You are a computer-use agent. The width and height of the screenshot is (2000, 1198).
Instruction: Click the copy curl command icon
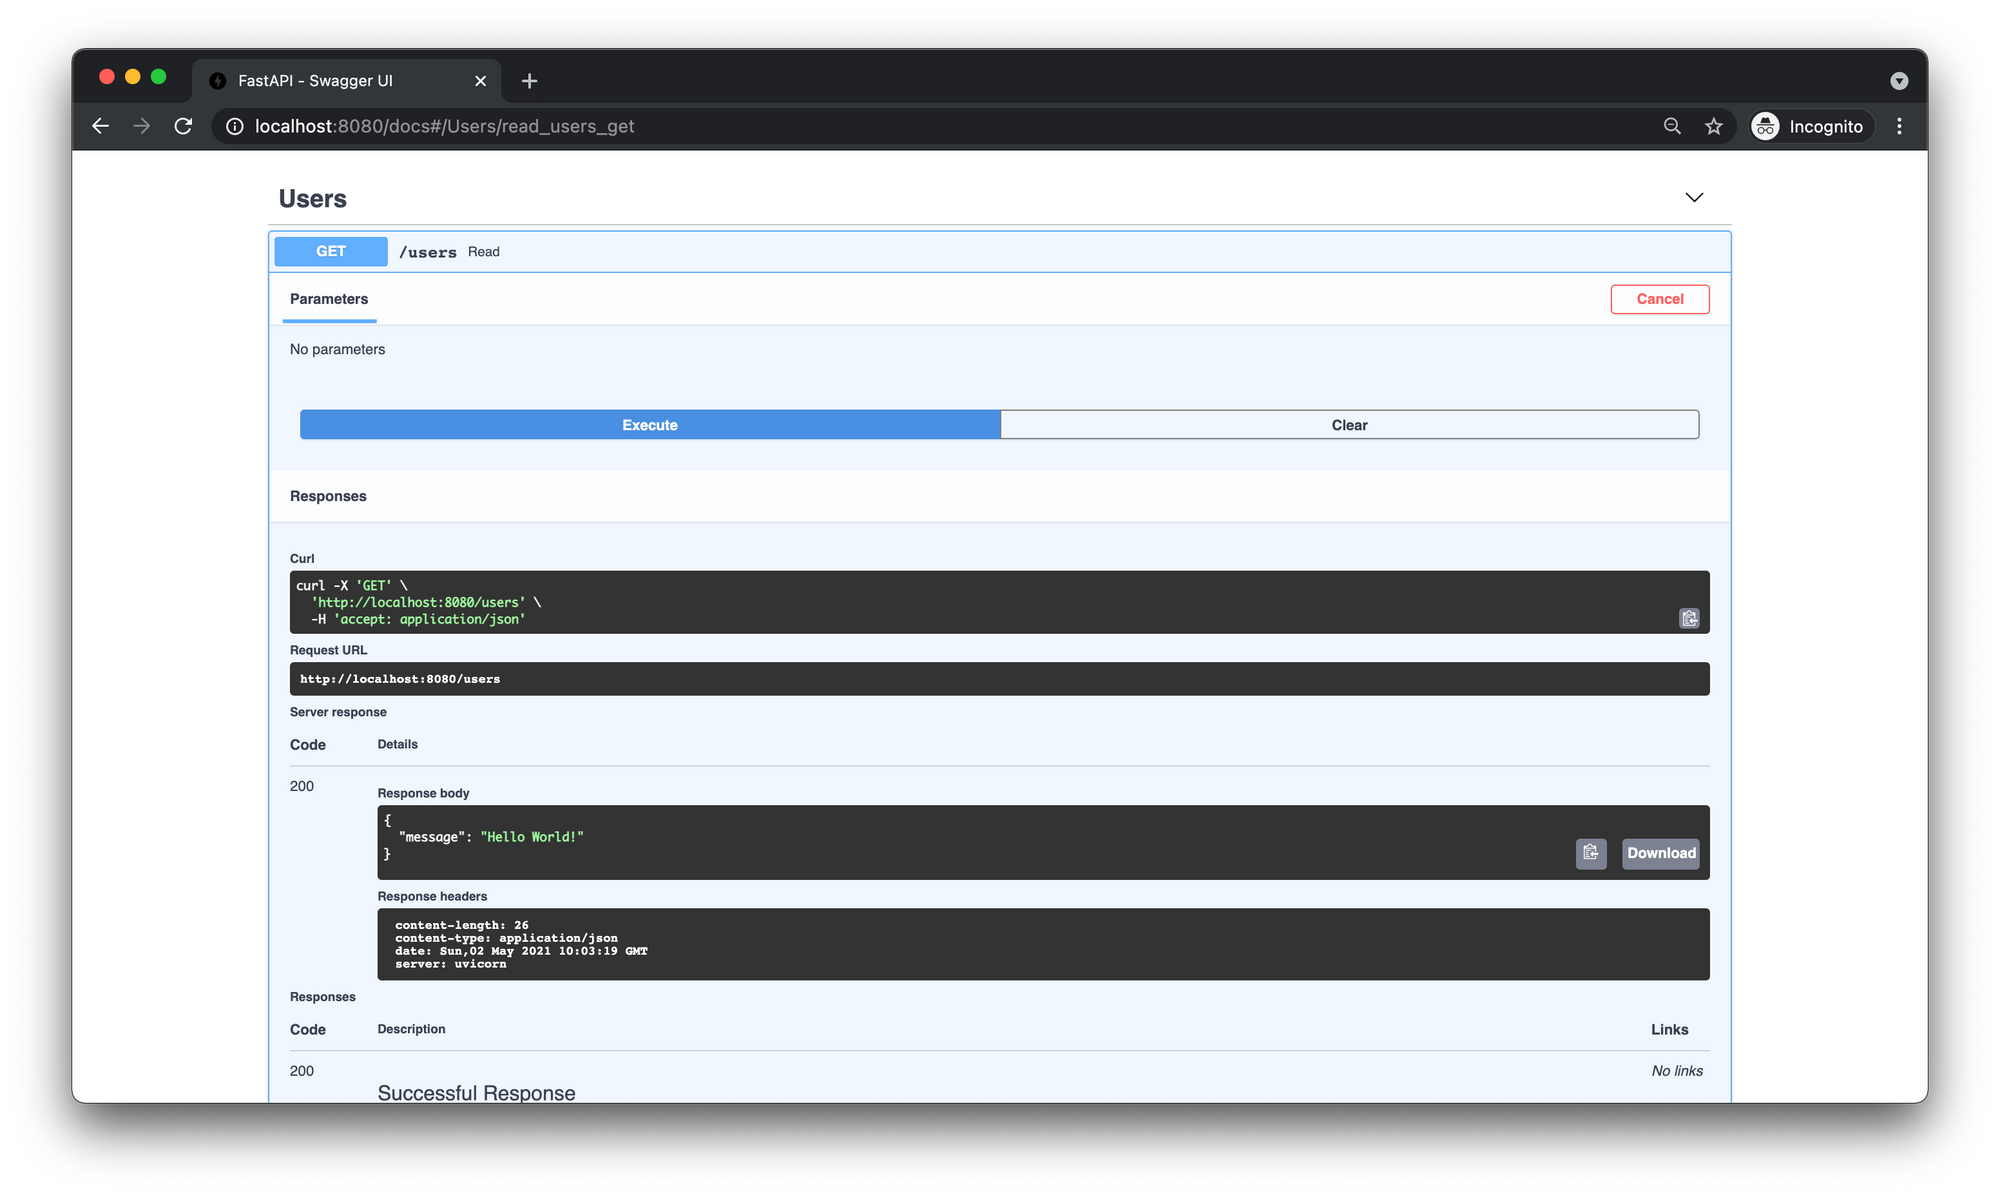[x=1689, y=618]
